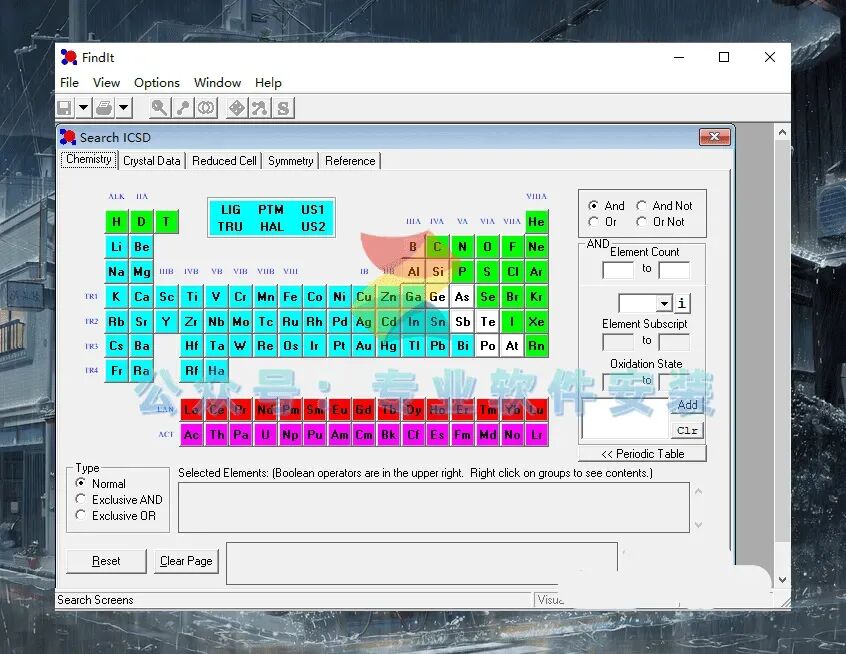Select the Exclusive AND radio button
846x654 pixels.
tap(80, 499)
